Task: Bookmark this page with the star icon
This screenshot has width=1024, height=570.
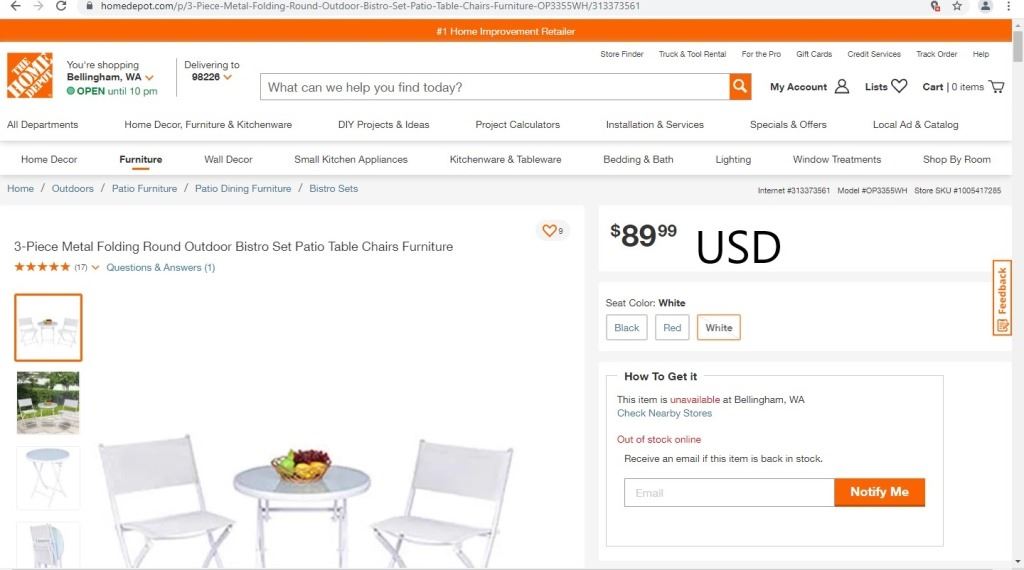Action: [x=957, y=6]
